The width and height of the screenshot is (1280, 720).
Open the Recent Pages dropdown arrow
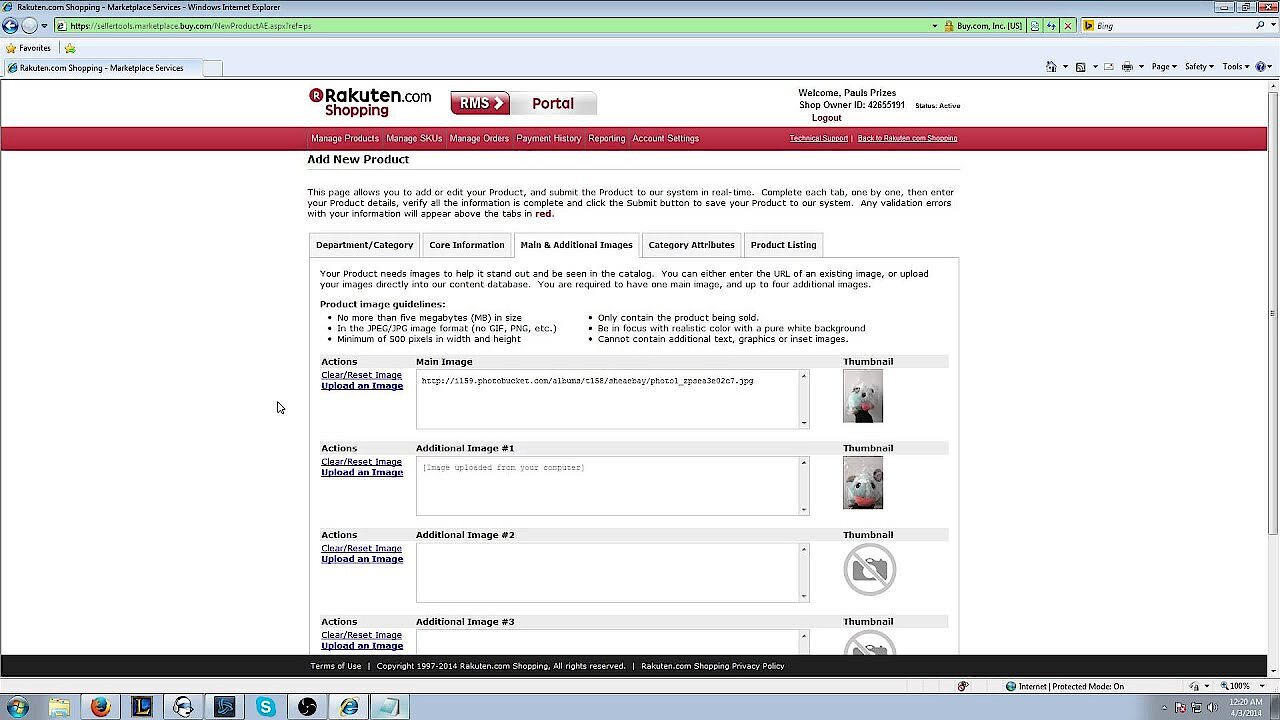pos(44,26)
